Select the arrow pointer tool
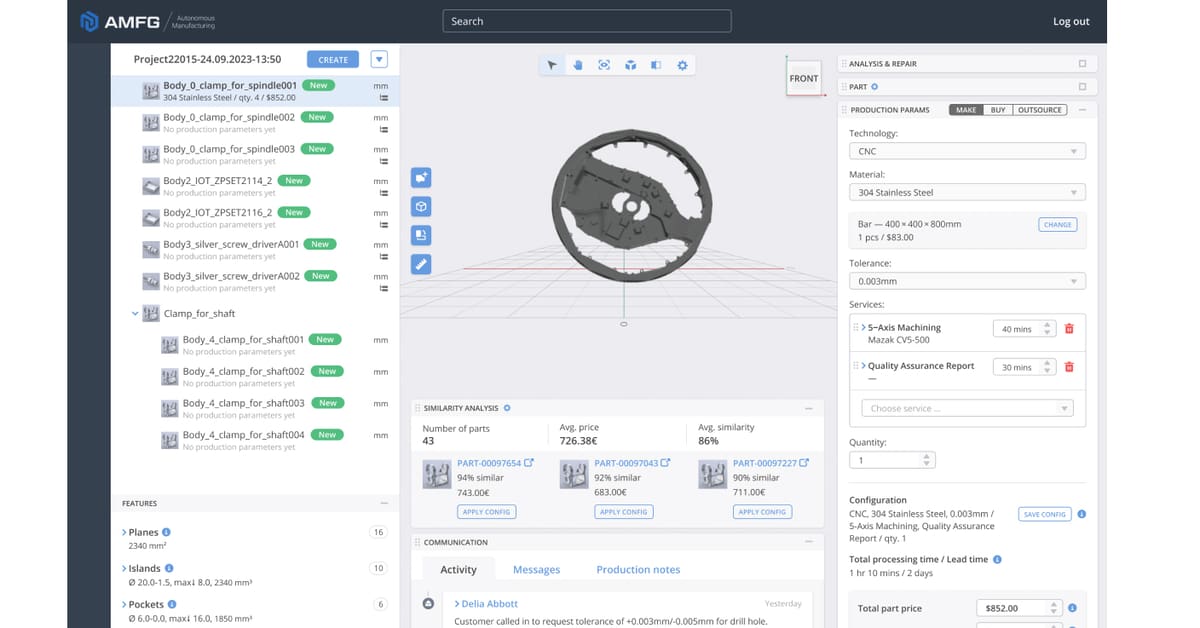Viewport: 1200px width, 628px height. (x=552, y=65)
